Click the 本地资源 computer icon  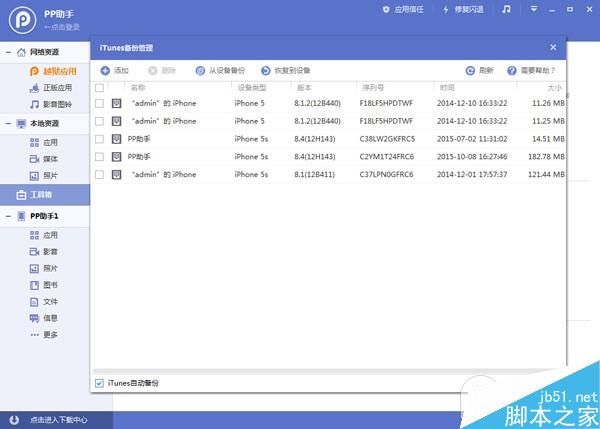pos(21,124)
